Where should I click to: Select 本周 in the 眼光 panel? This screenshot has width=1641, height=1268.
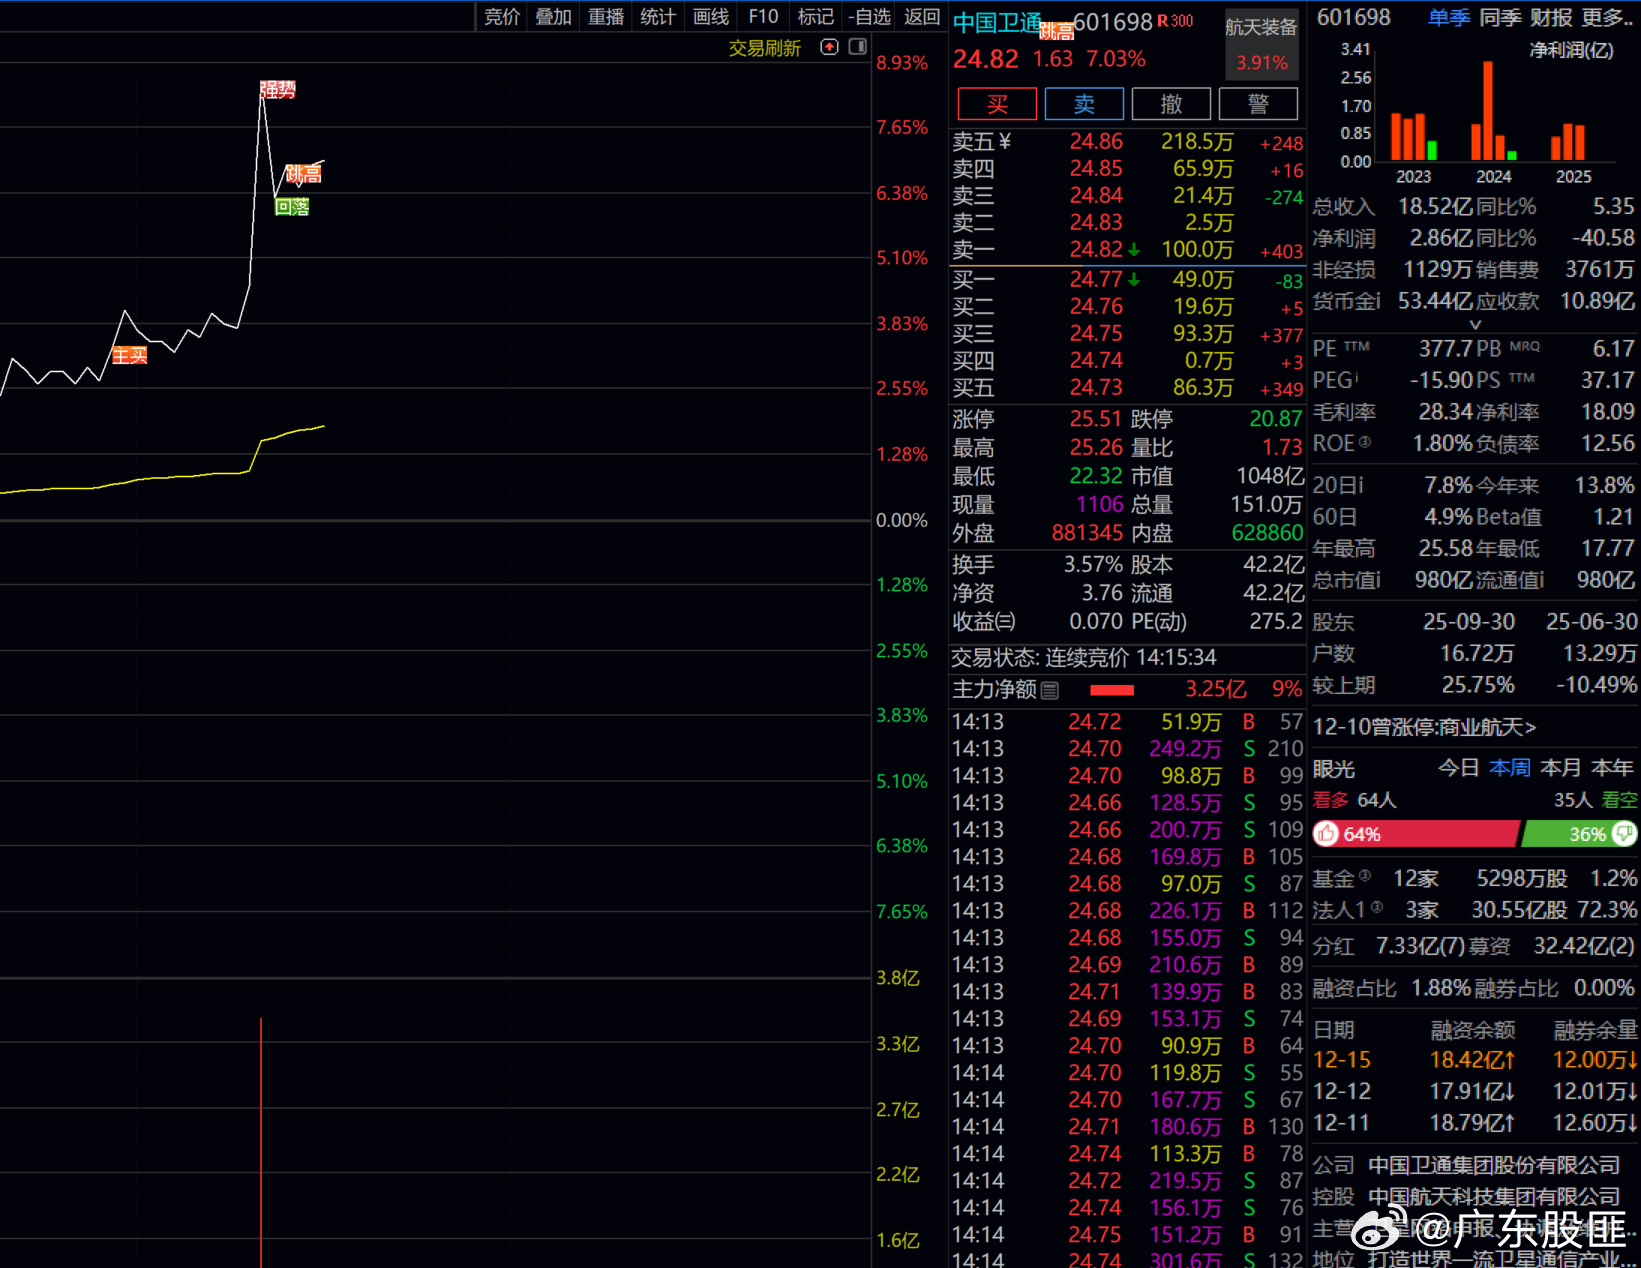pyautogui.click(x=1510, y=767)
